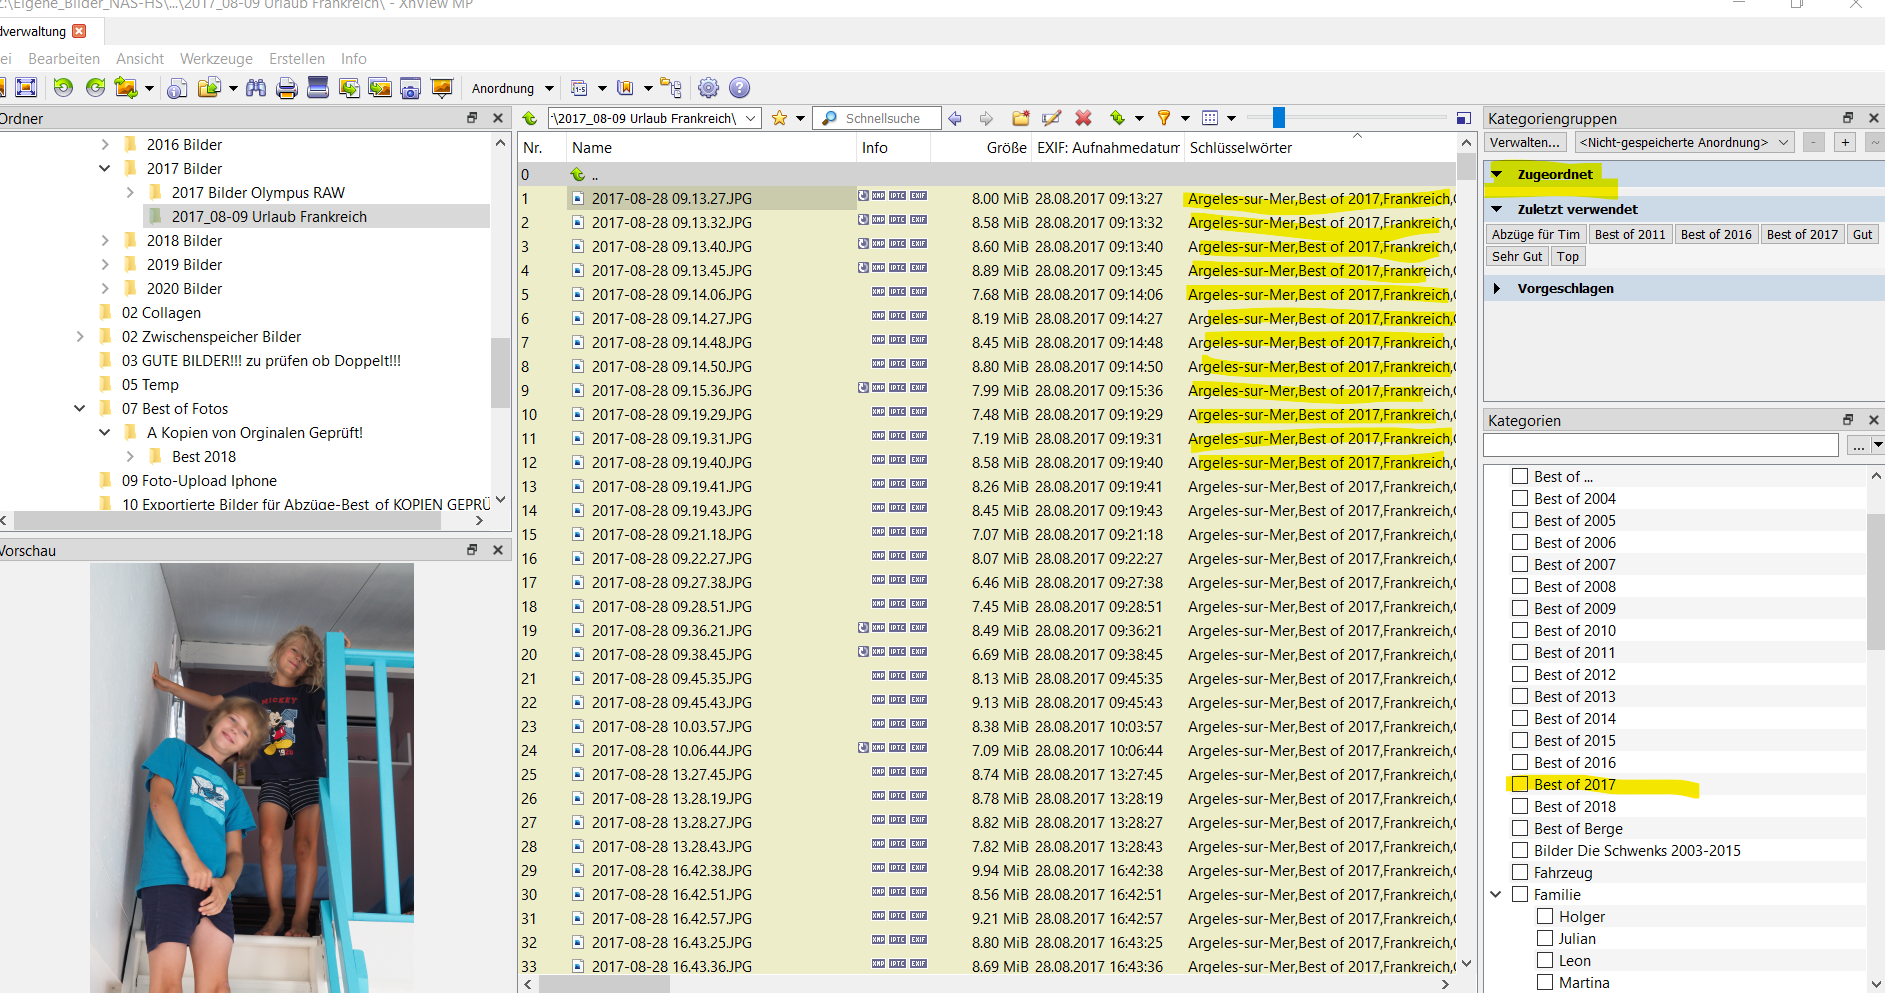Expand the Vorgeschlagen section
Viewport: 1885px width, 993px height.
[1497, 289]
